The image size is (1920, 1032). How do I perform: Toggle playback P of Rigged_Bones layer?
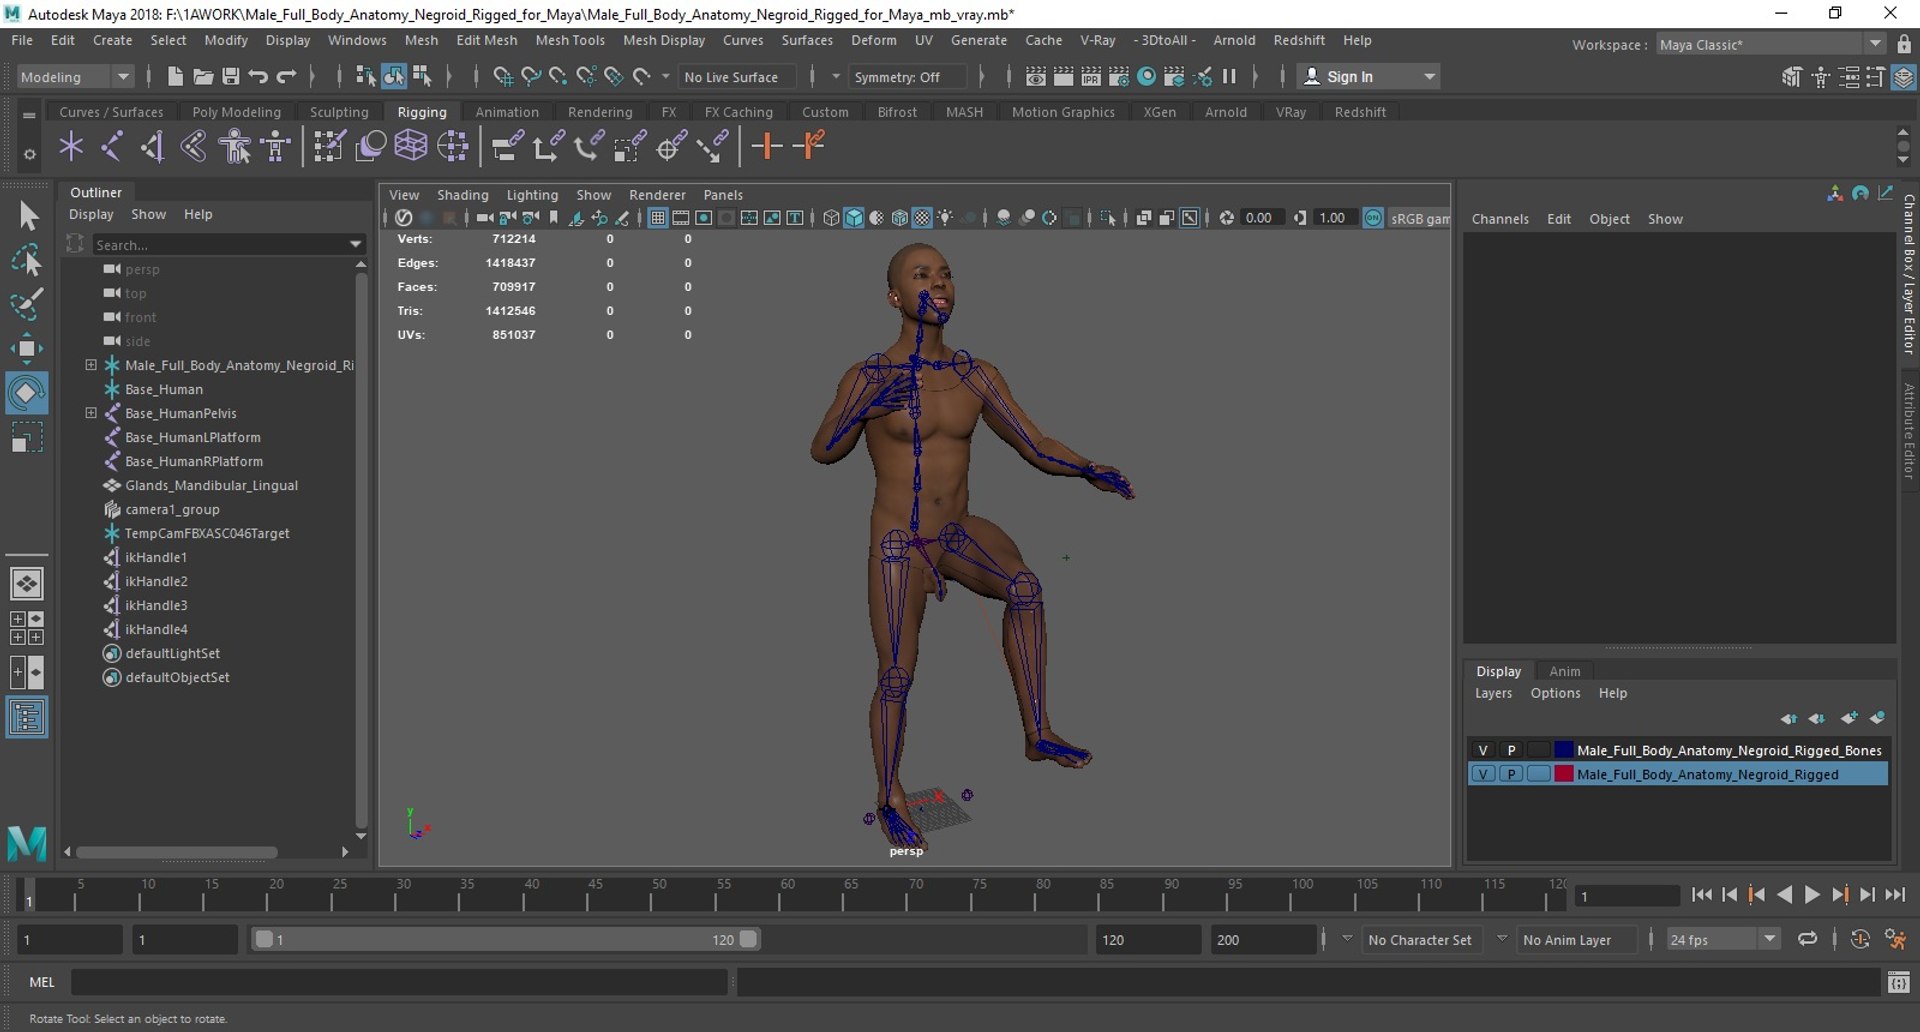(x=1511, y=750)
